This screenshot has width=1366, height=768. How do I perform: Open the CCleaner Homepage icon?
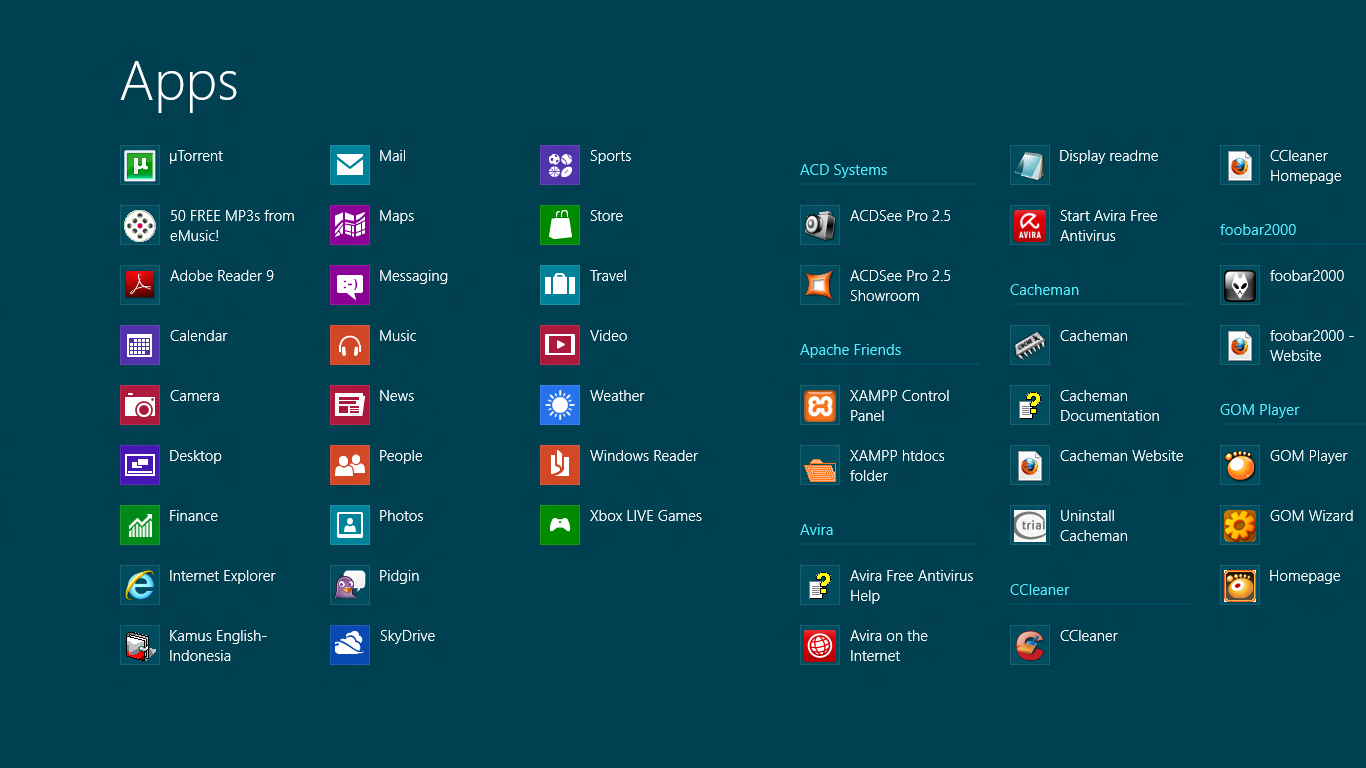tap(1240, 165)
